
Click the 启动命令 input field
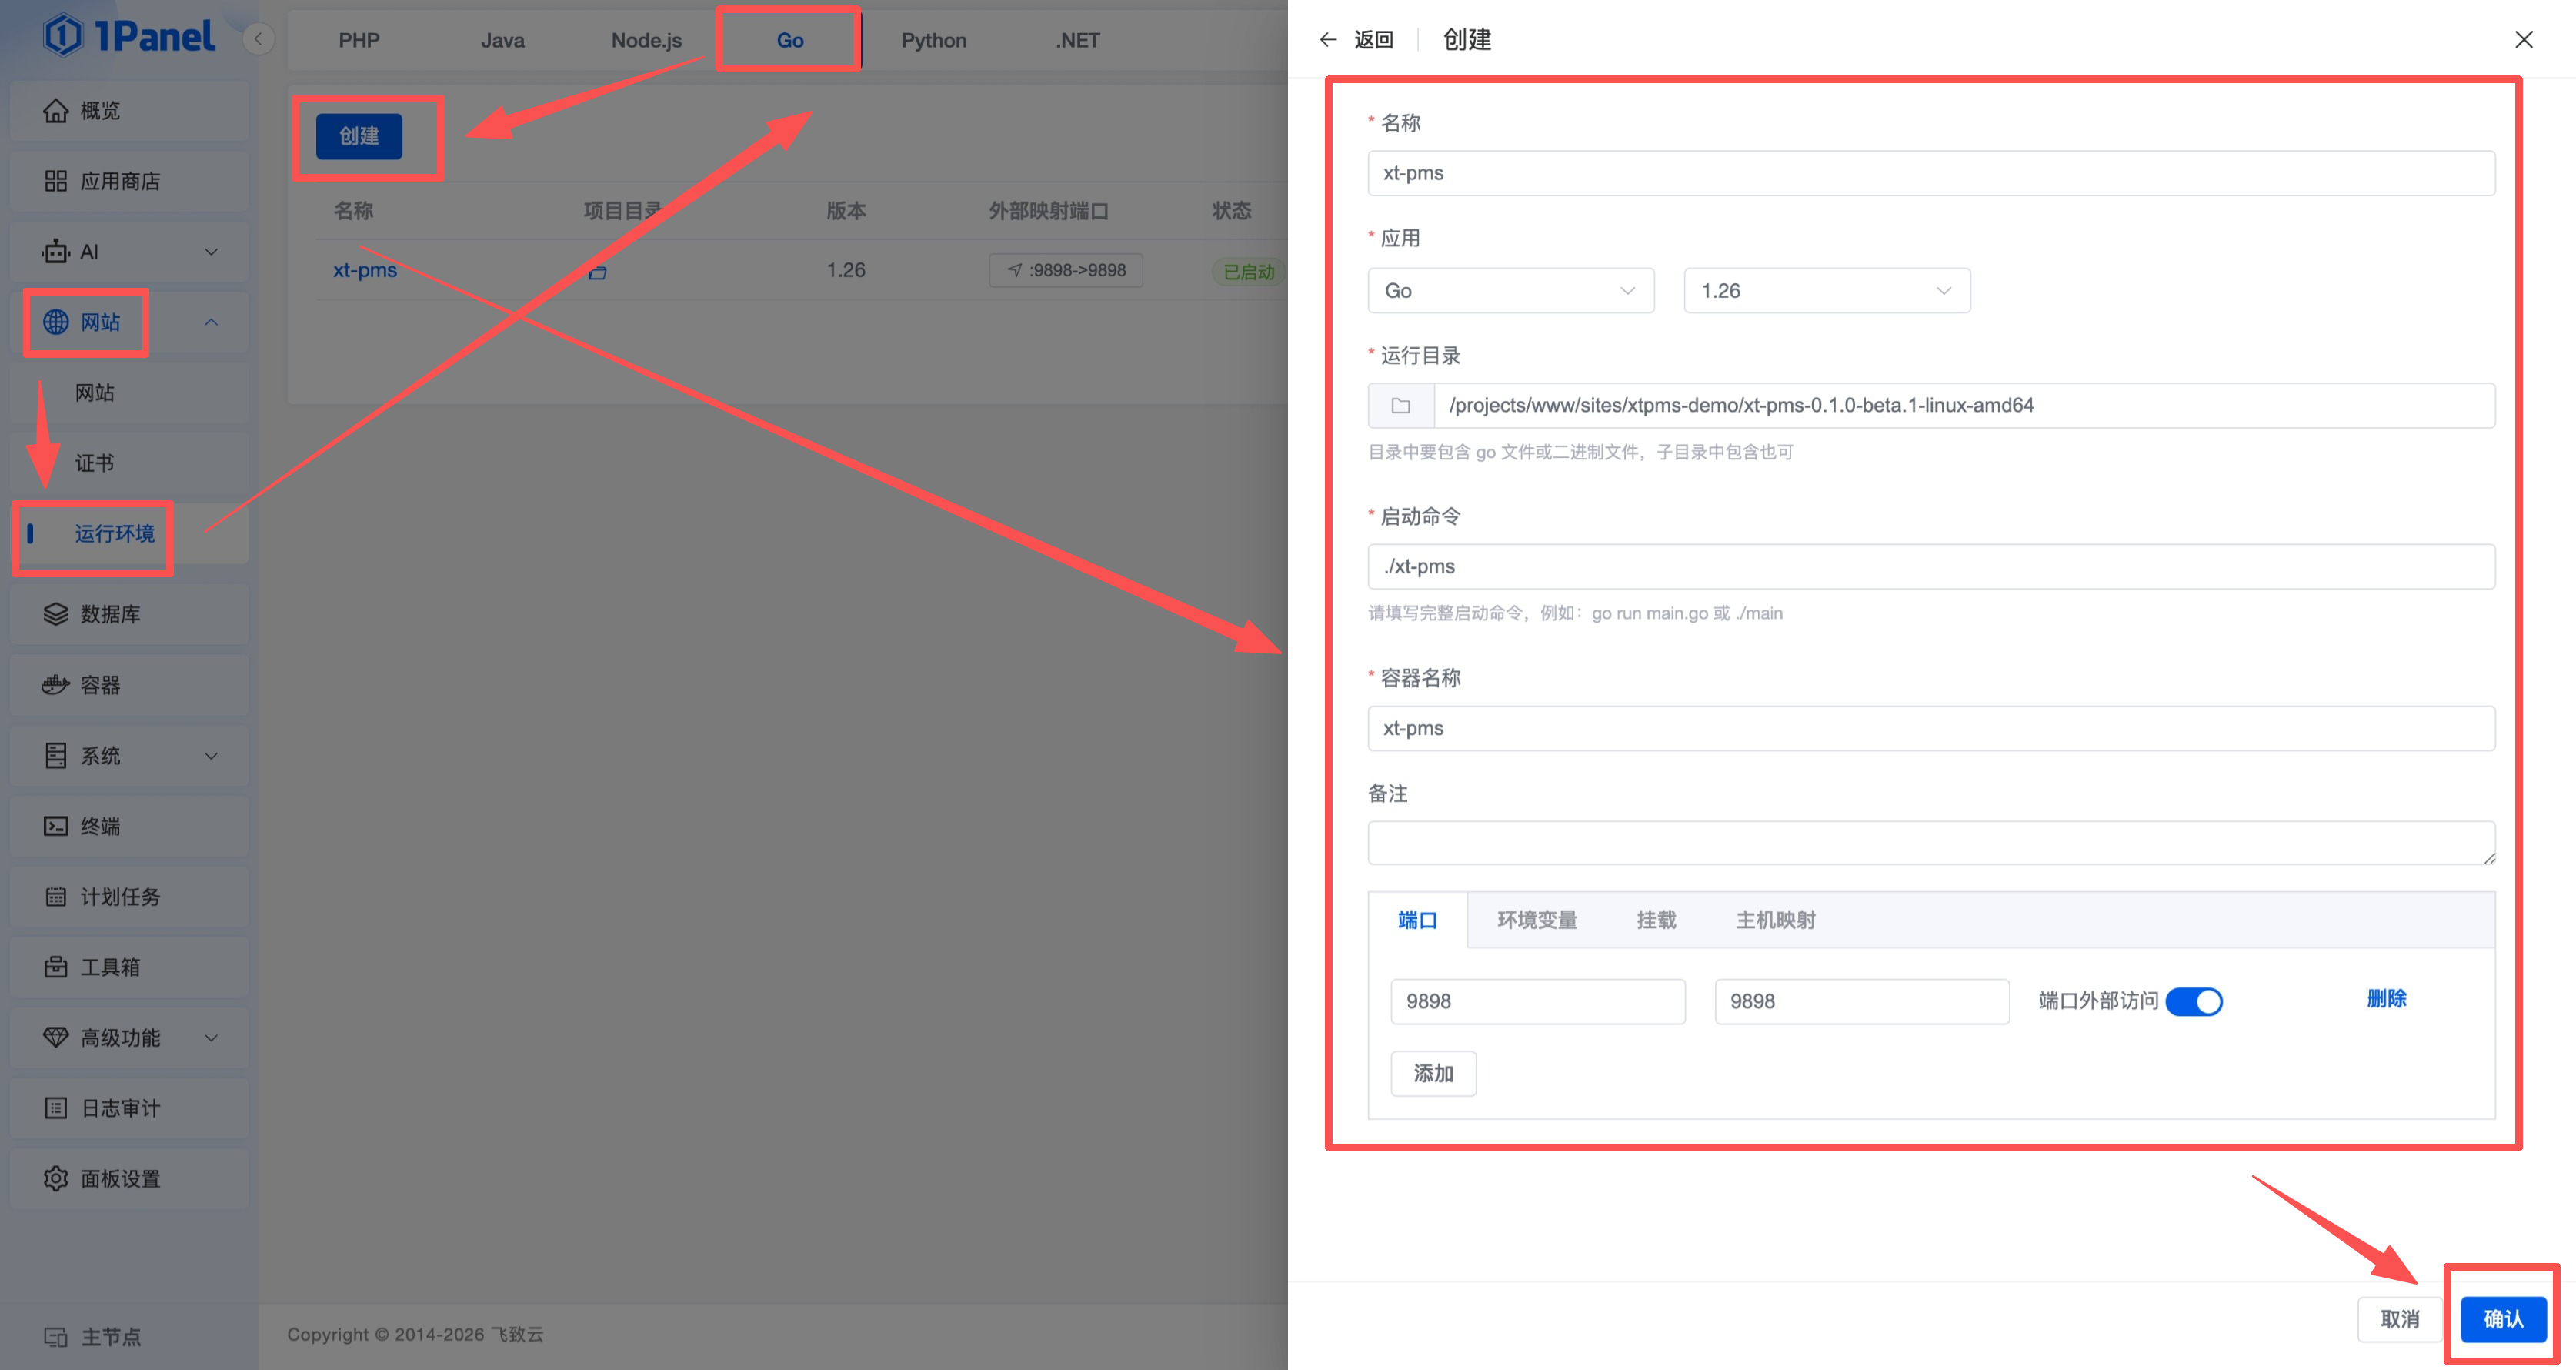[x=1930, y=567]
